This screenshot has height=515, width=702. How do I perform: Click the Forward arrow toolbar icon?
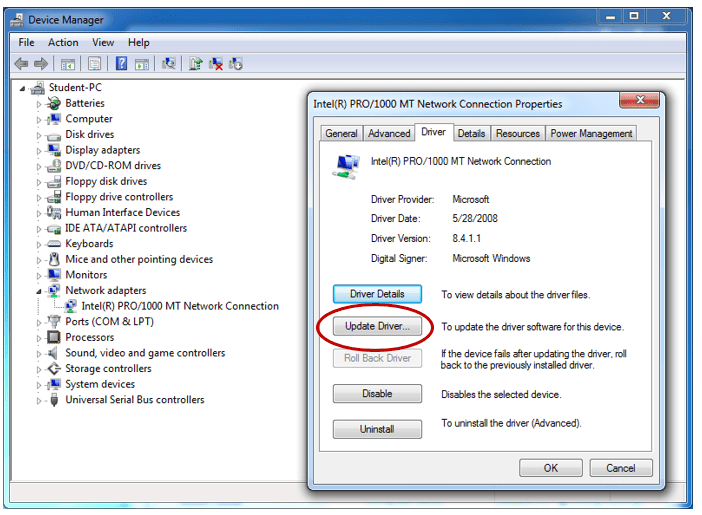click(x=41, y=64)
